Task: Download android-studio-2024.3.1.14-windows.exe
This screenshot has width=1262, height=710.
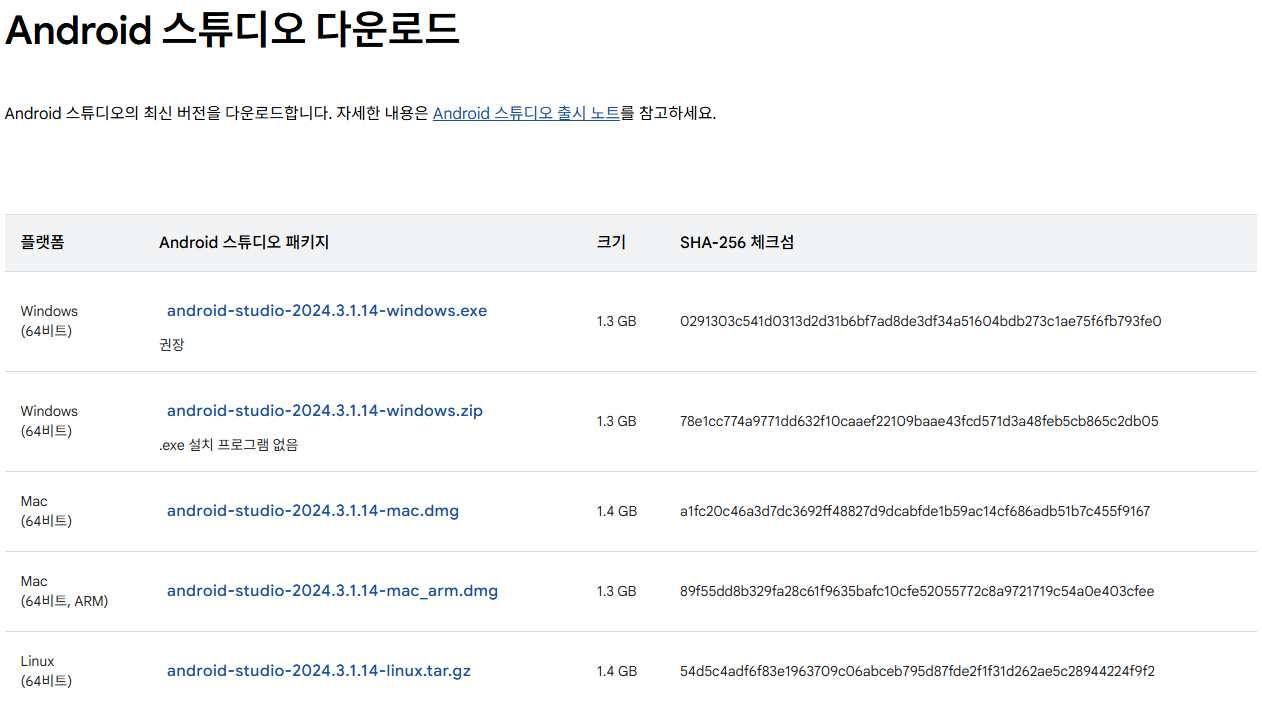Action: (x=327, y=311)
